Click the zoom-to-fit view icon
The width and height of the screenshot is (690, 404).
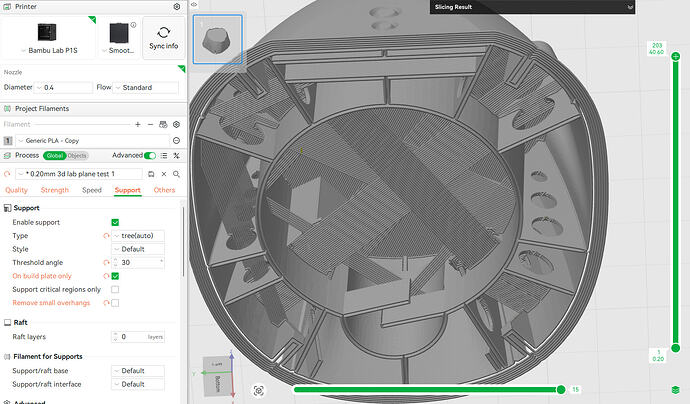(259, 390)
